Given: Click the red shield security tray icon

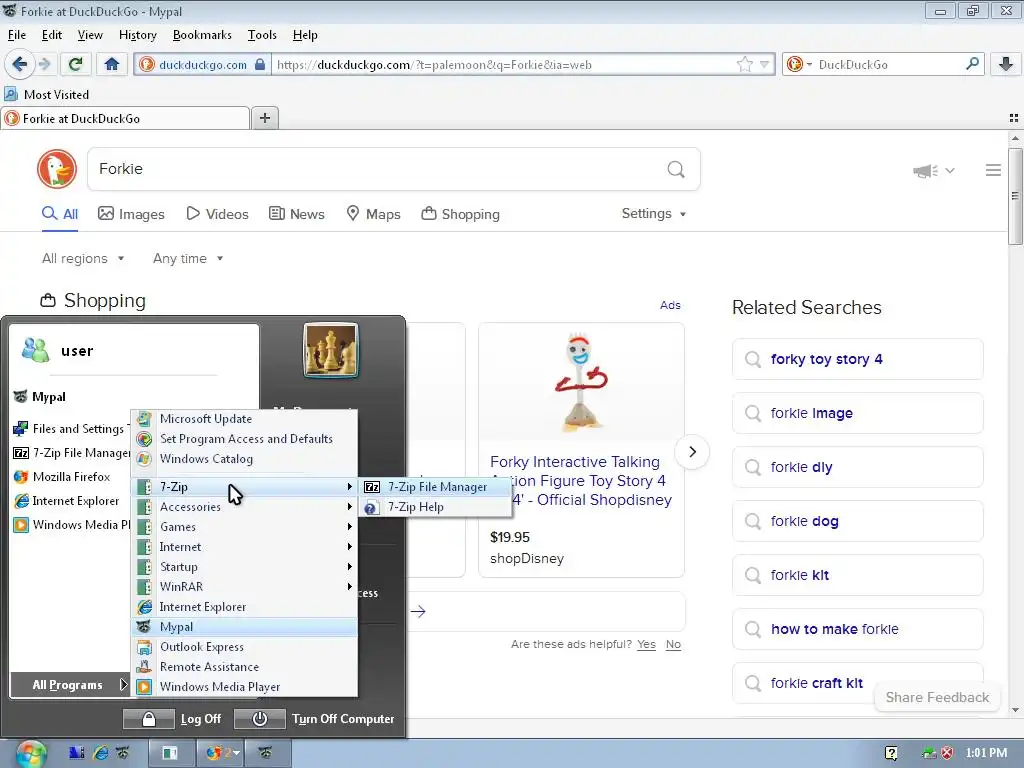Looking at the screenshot, I should click(948, 753).
